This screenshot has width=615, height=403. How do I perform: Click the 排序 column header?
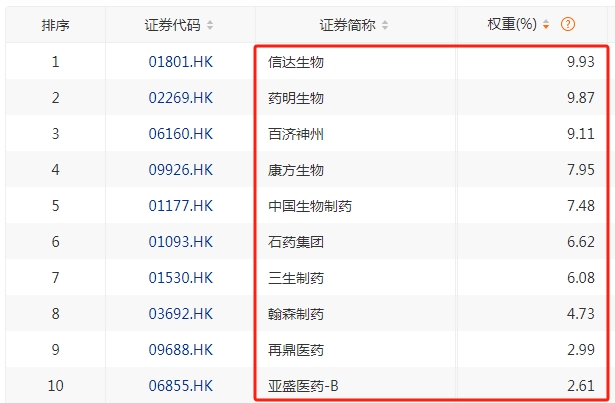click(x=55, y=25)
